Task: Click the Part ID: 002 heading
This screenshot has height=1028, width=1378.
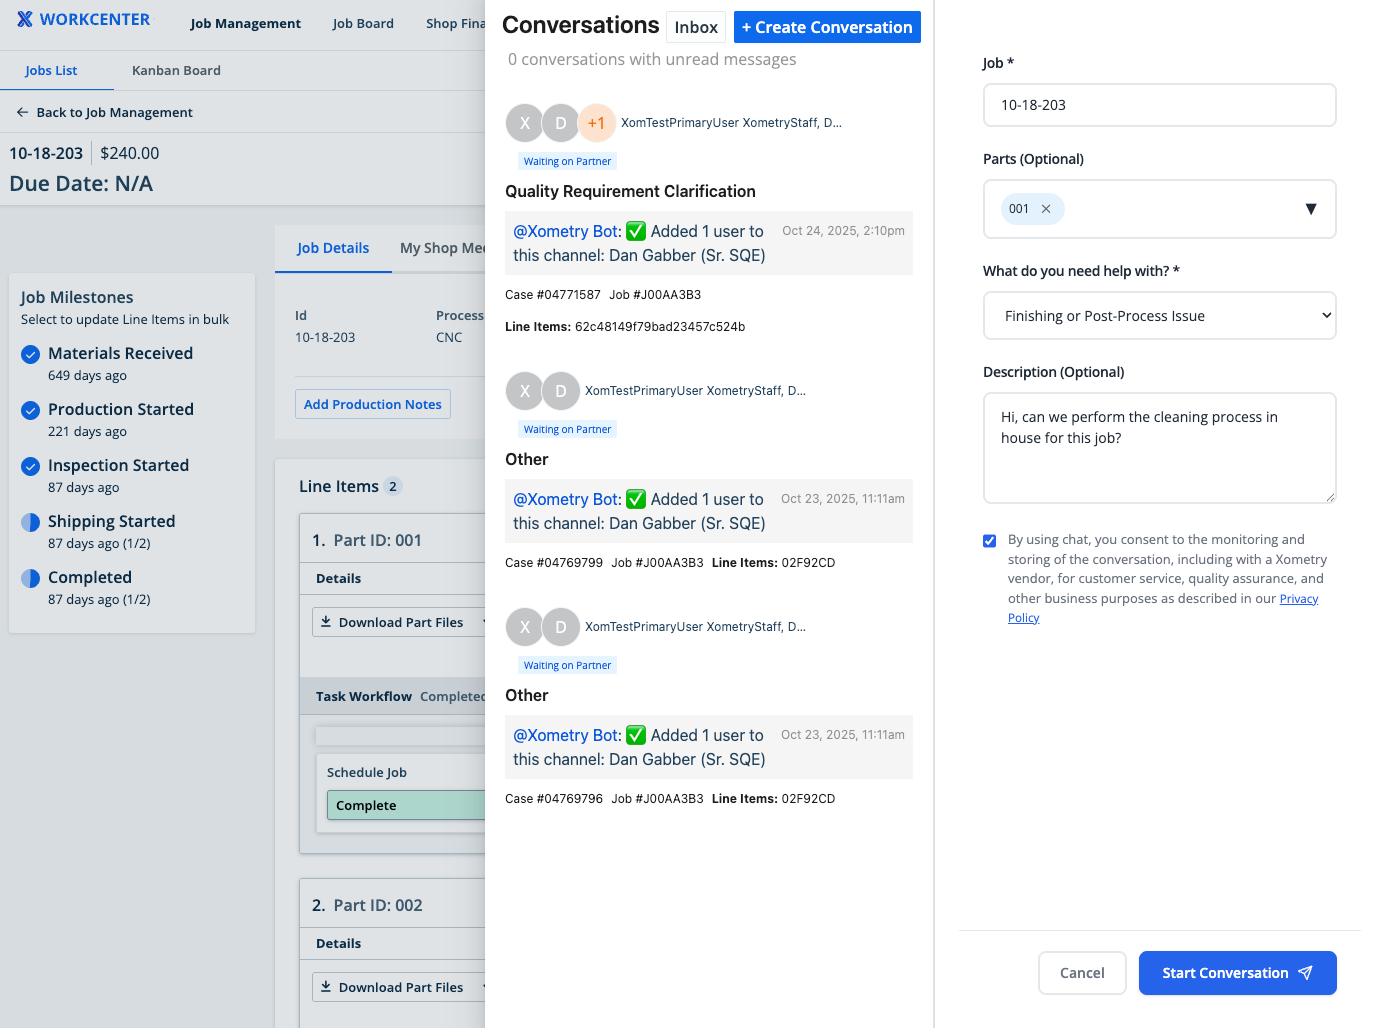Action: (x=377, y=905)
